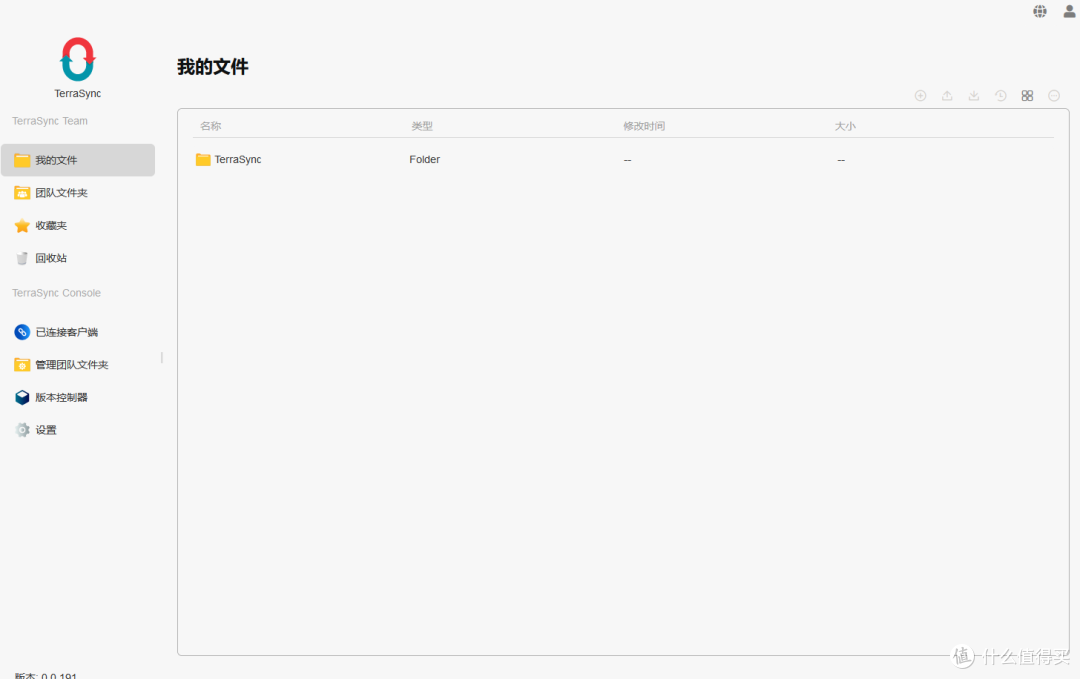This screenshot has height=679, width=1080.
Task: Open the more options ellipsis icon
Action: coord(1054,96)
